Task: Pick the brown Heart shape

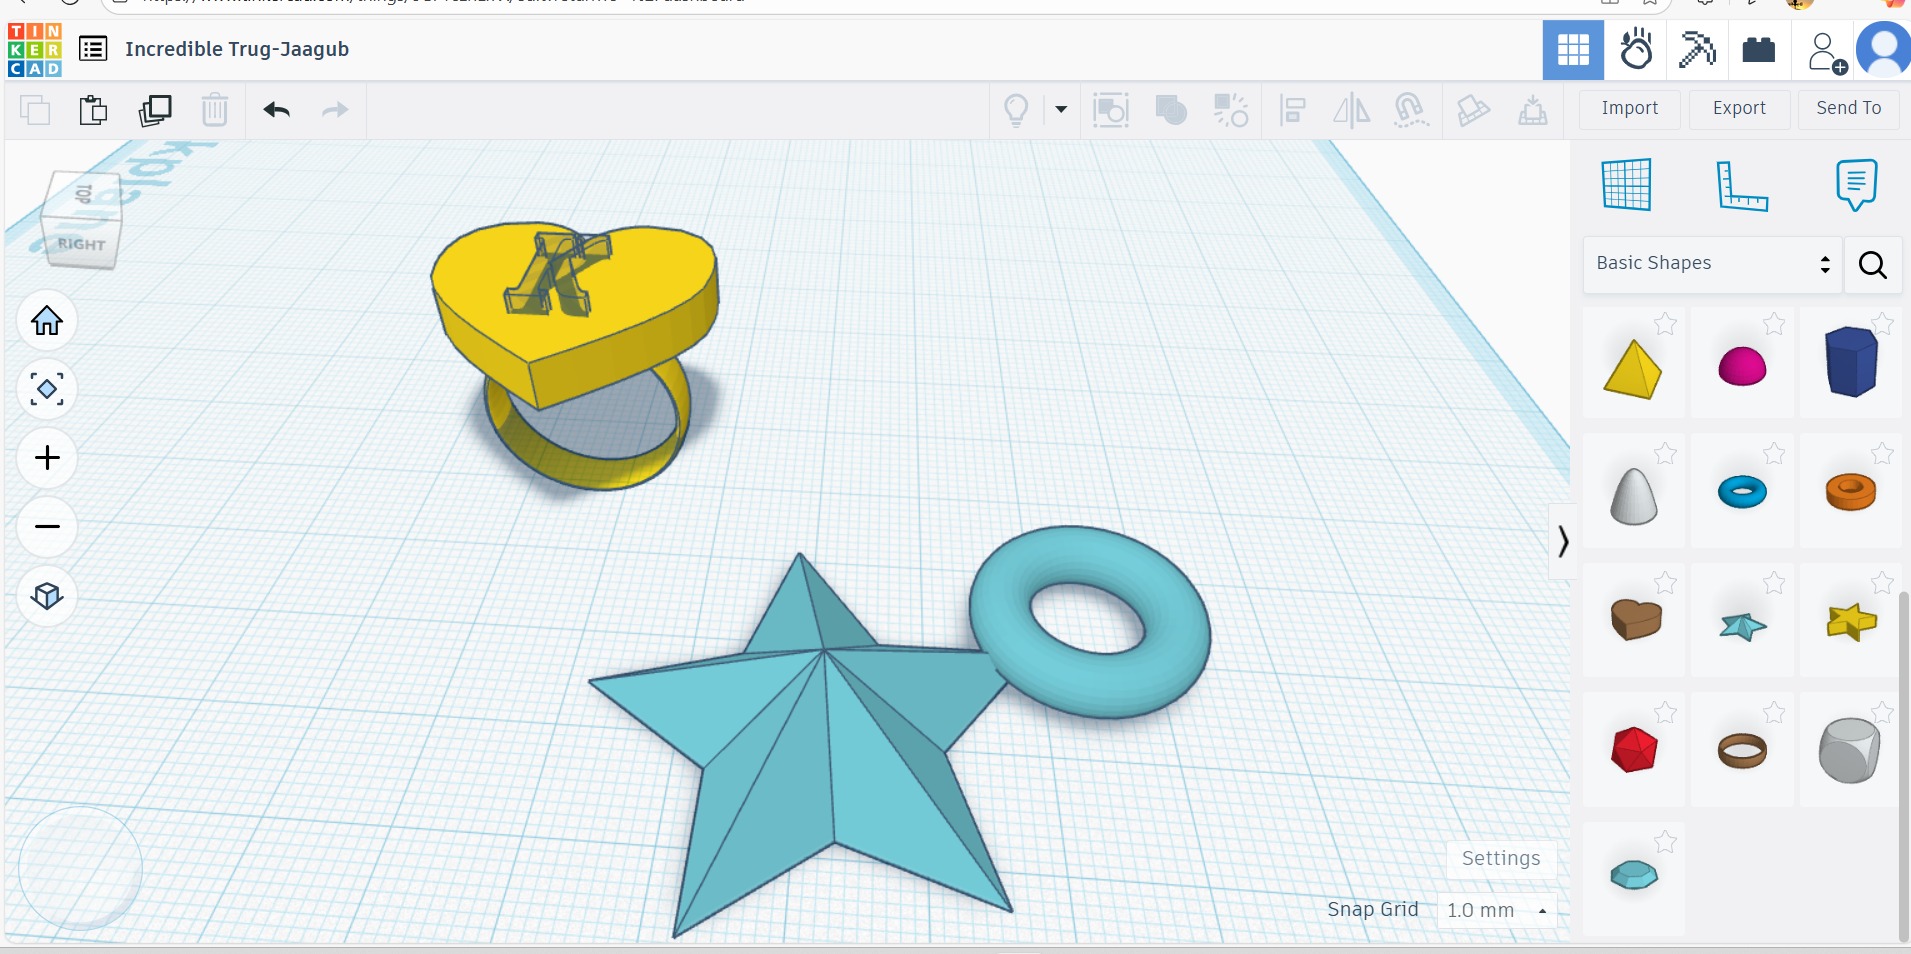Action: [x=1636, y=620]
